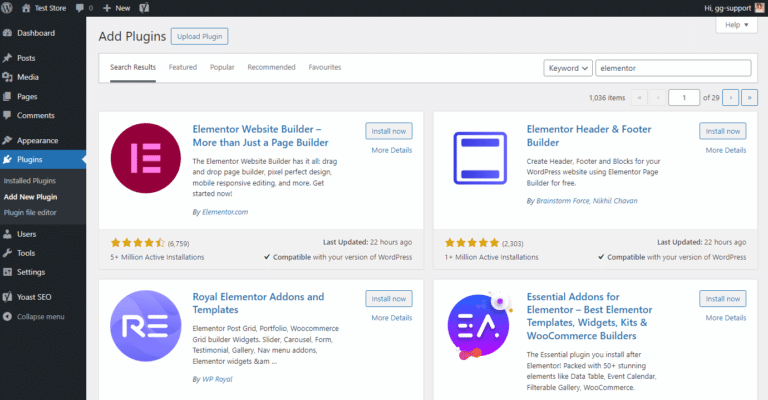Click the plugin search input field
The image size is (768, 400).
pyautogui.click(x=672, y=68)
